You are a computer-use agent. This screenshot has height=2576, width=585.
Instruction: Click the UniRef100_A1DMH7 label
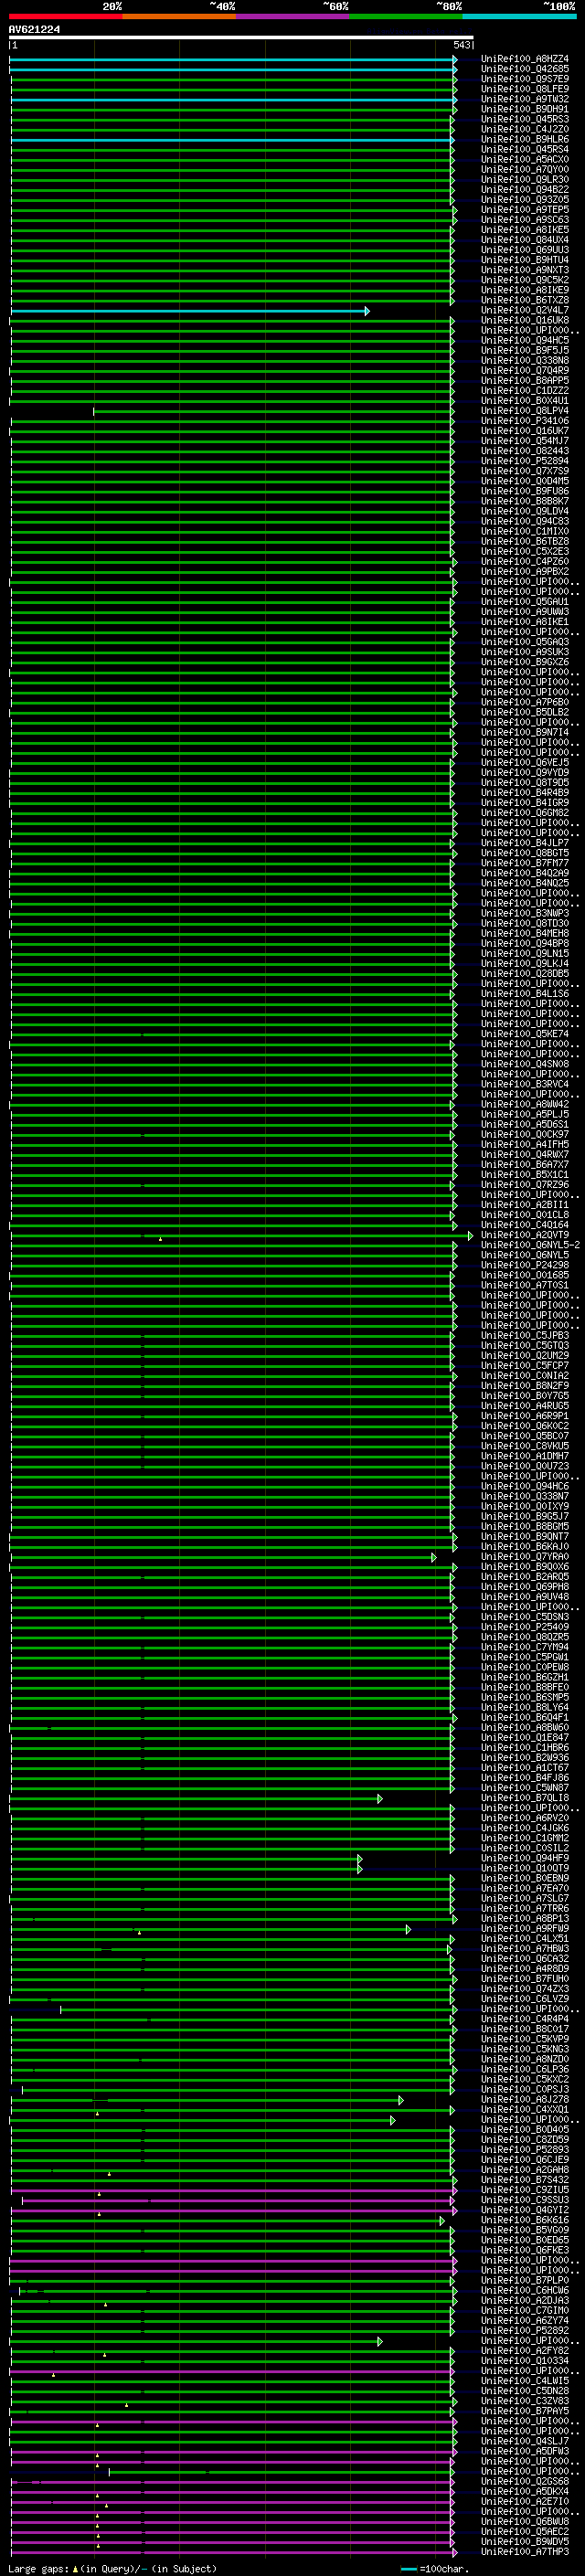(x=525, y=1456)
